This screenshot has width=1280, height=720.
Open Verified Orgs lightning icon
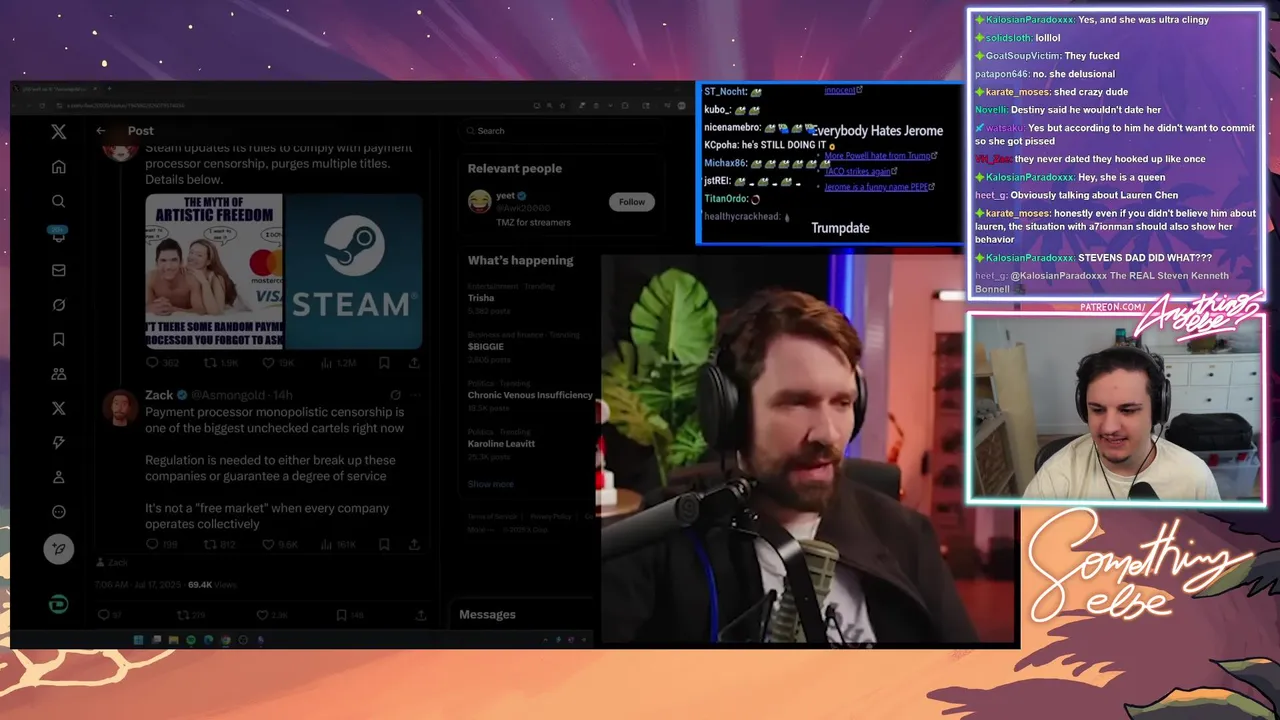pos(58,442)
